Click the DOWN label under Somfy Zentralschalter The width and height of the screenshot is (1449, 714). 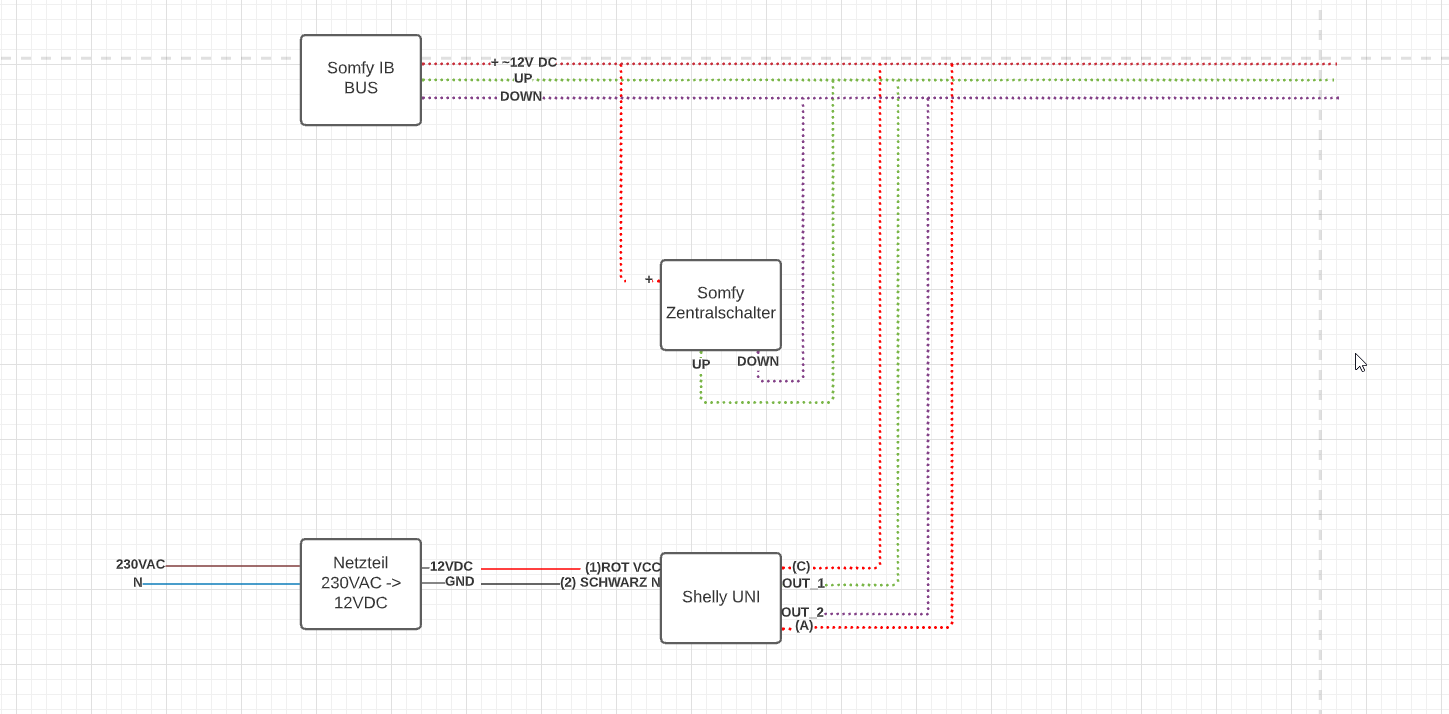pyautogui.click(x=758, y=361)
